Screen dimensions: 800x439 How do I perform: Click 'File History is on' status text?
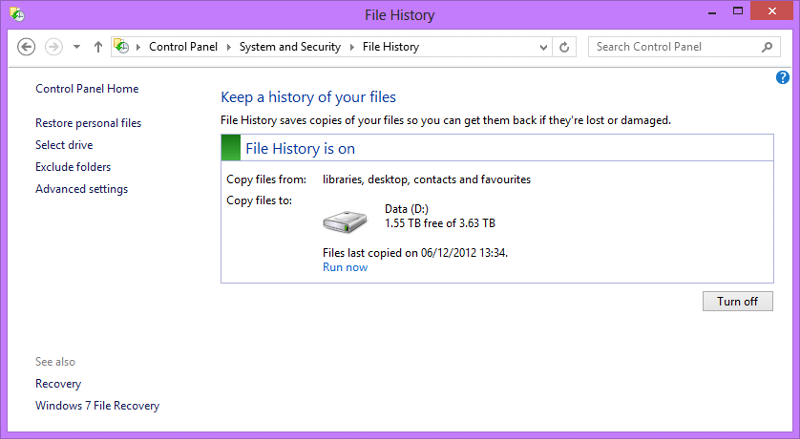pos(300,149)
